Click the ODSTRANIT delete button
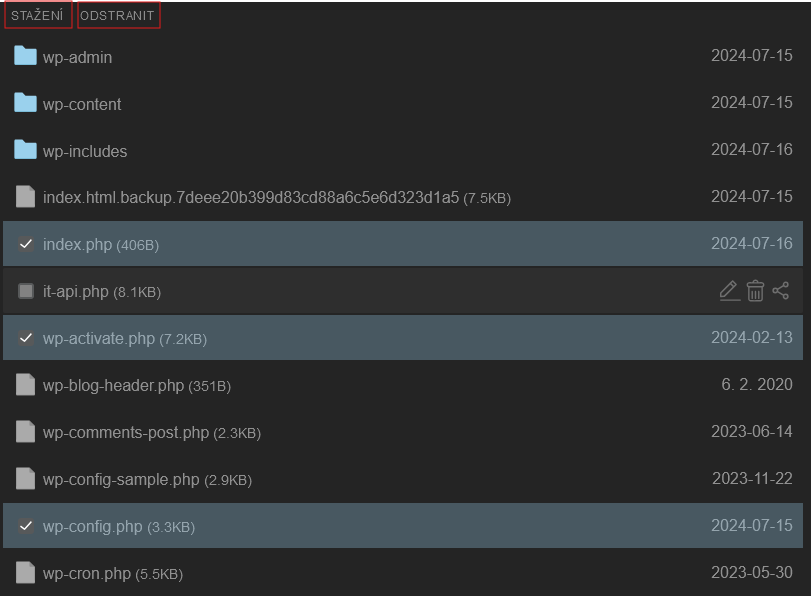The width and height of the screenshot is (811, 596). click(118, 16)
